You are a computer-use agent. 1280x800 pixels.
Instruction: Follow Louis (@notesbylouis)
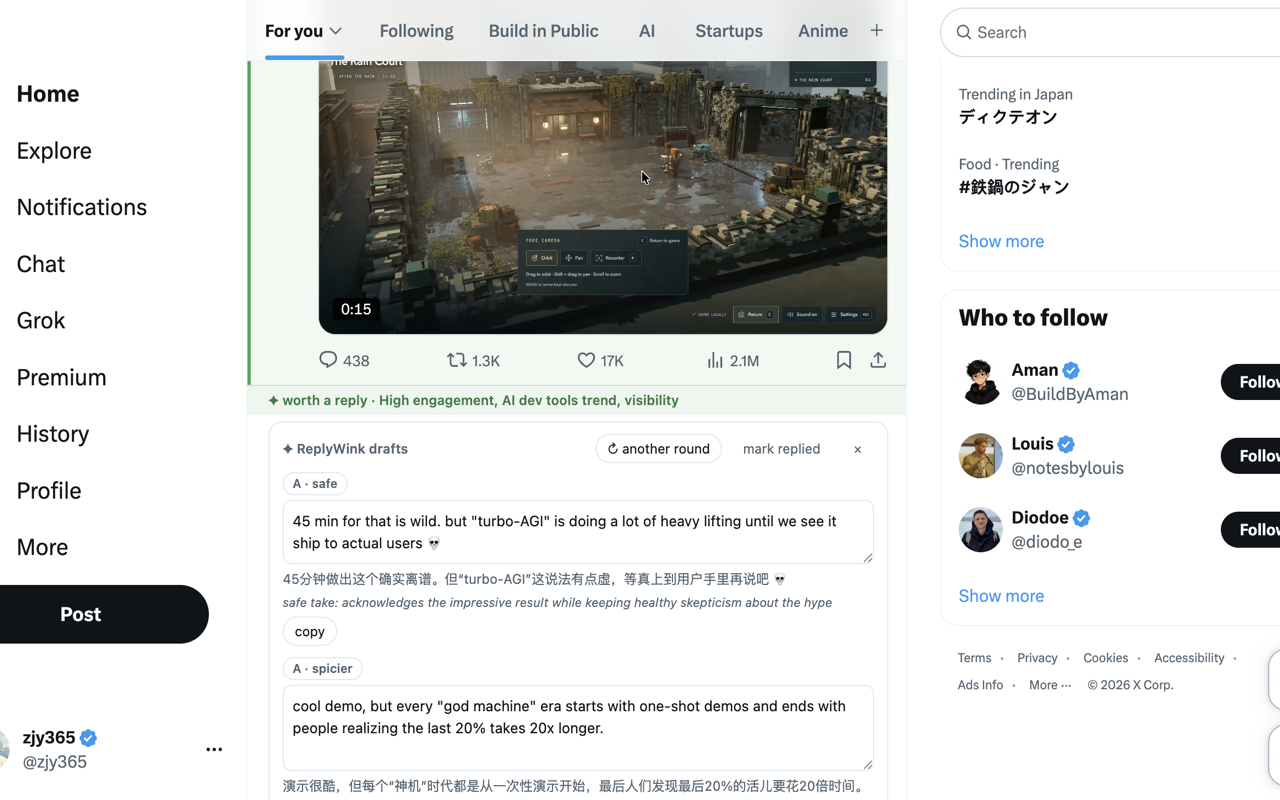(x=1251, y=456)
